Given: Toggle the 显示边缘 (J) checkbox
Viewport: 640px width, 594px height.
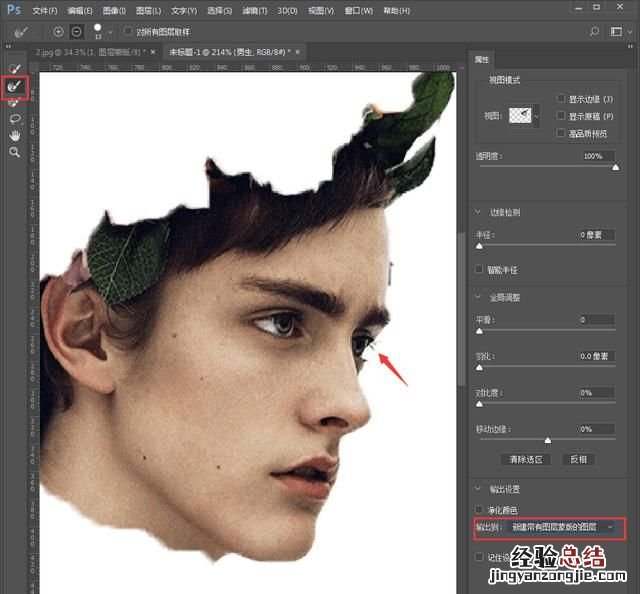Looking at the screenshot, I should [562, 99].
